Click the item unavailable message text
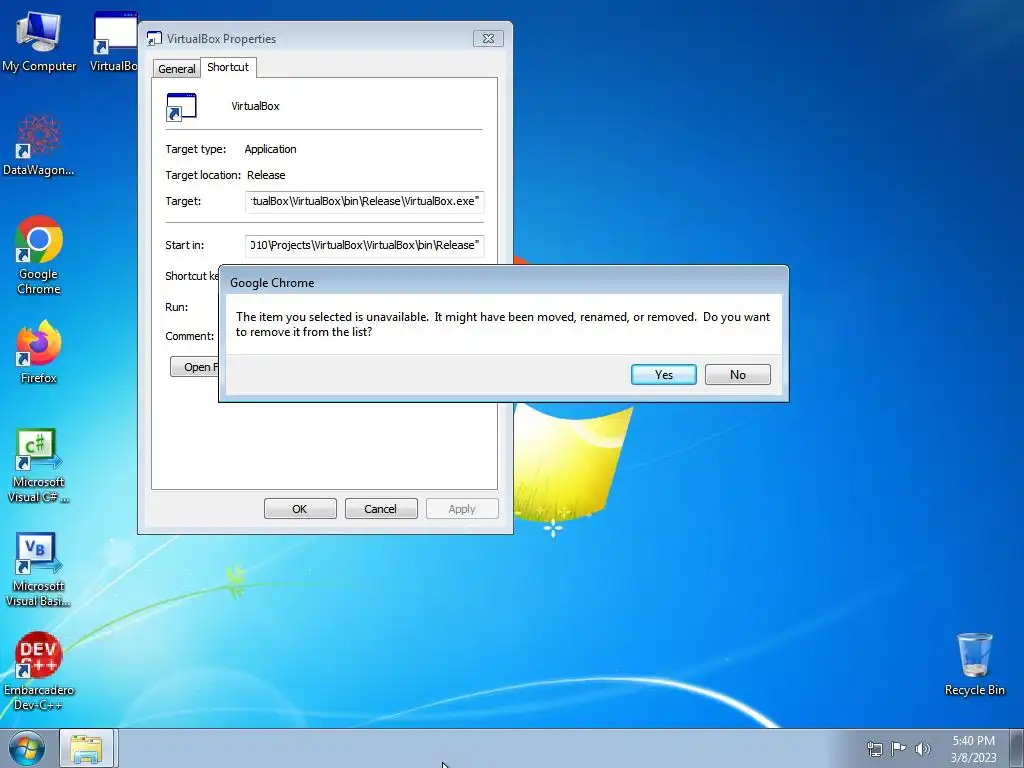The height and width of the screenshot is (768, 1024). pyautogui.click(x=503, y=324)
